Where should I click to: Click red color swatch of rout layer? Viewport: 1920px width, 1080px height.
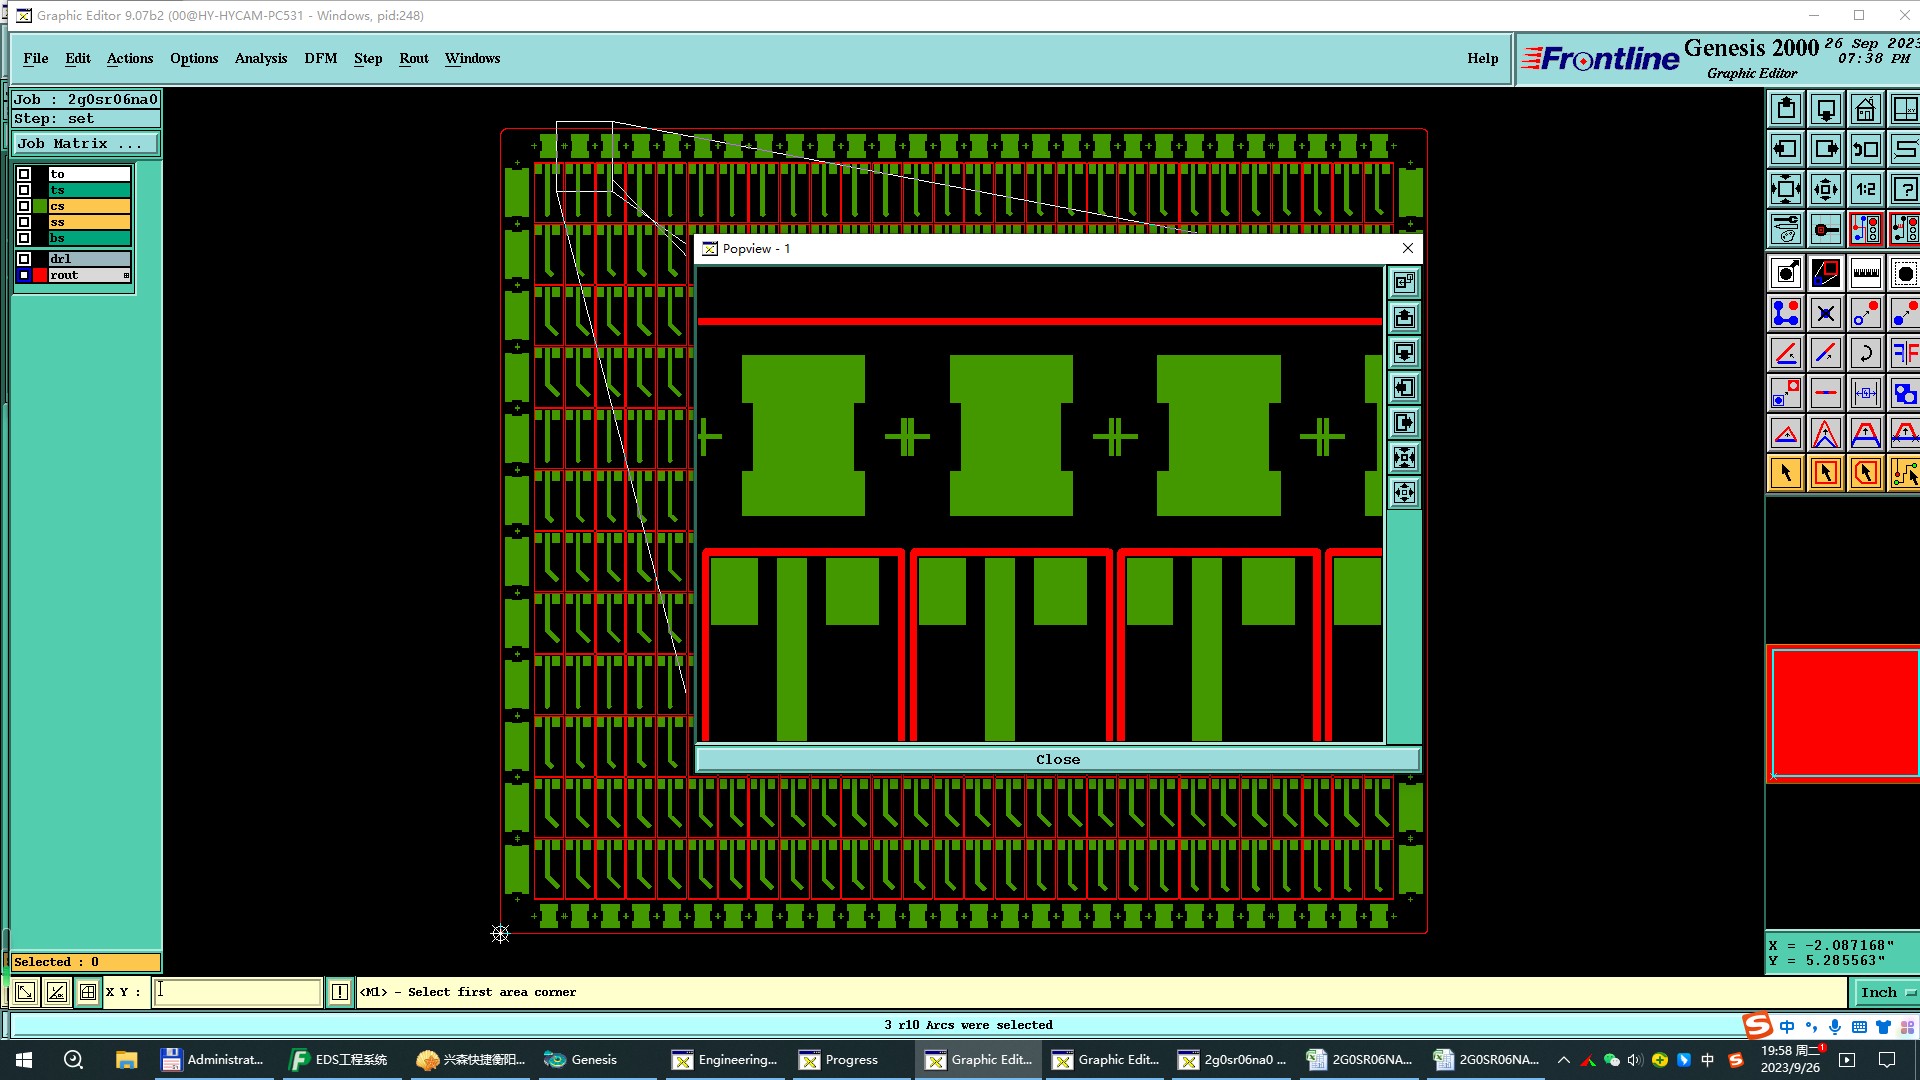pos(40,275)
